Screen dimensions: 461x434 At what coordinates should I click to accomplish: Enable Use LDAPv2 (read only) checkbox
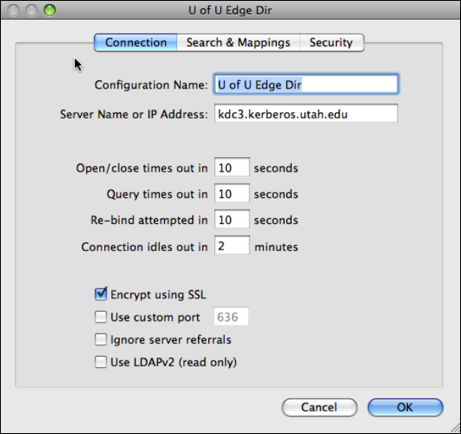click(101, 362)
